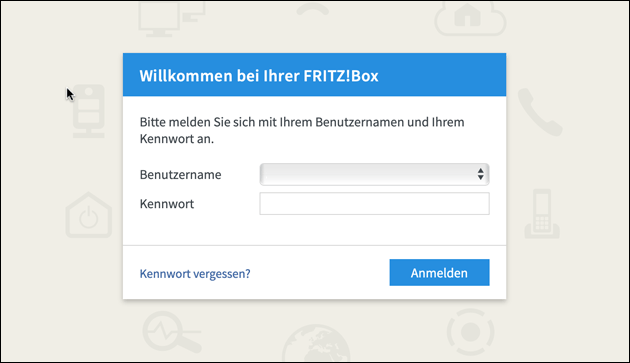Click the Benutzername label
The width and height of the screenshot is (630, 363).
tap(180, 174)
